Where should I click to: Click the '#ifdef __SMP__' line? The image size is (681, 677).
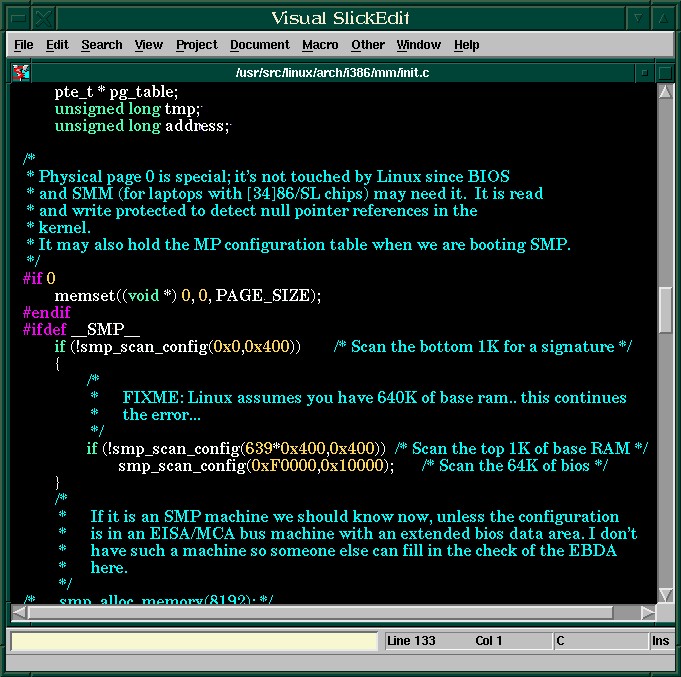81,329
